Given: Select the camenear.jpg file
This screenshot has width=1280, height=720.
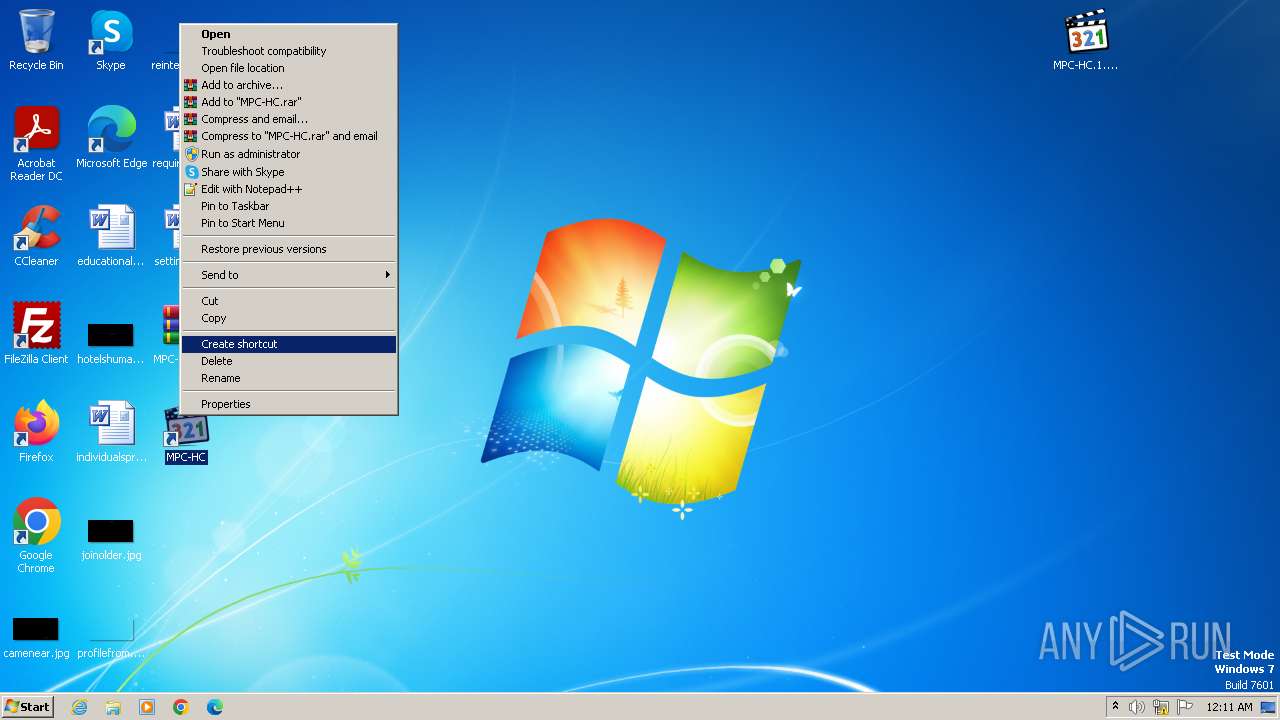Looking at the screenshot, I should click(36, 636).
